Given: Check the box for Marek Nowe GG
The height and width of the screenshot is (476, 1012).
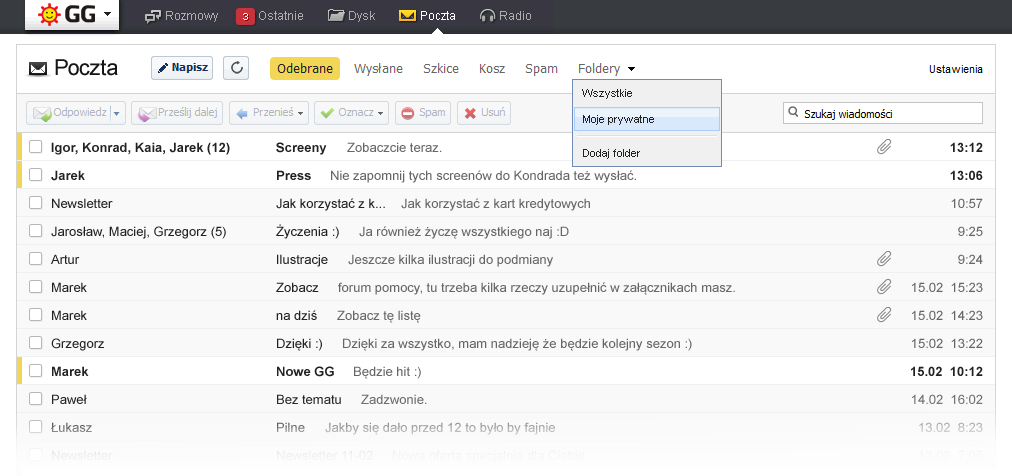Looking at the screenshot, I should point(35,371).
